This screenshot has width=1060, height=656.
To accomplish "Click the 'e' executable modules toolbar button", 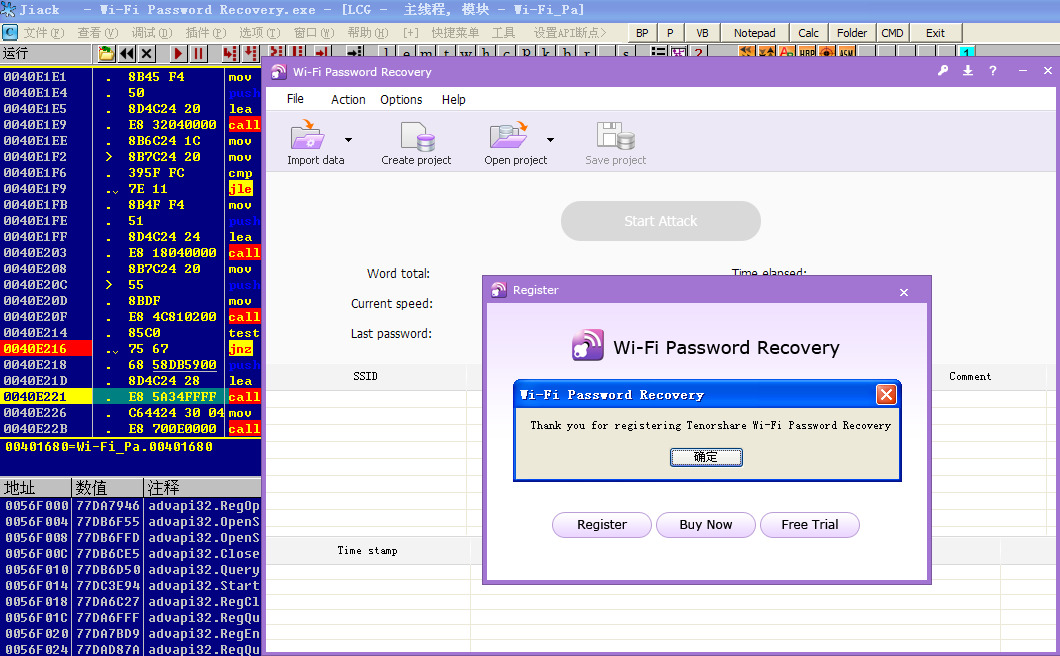I will pyautogui.click(x=406, y=53).
